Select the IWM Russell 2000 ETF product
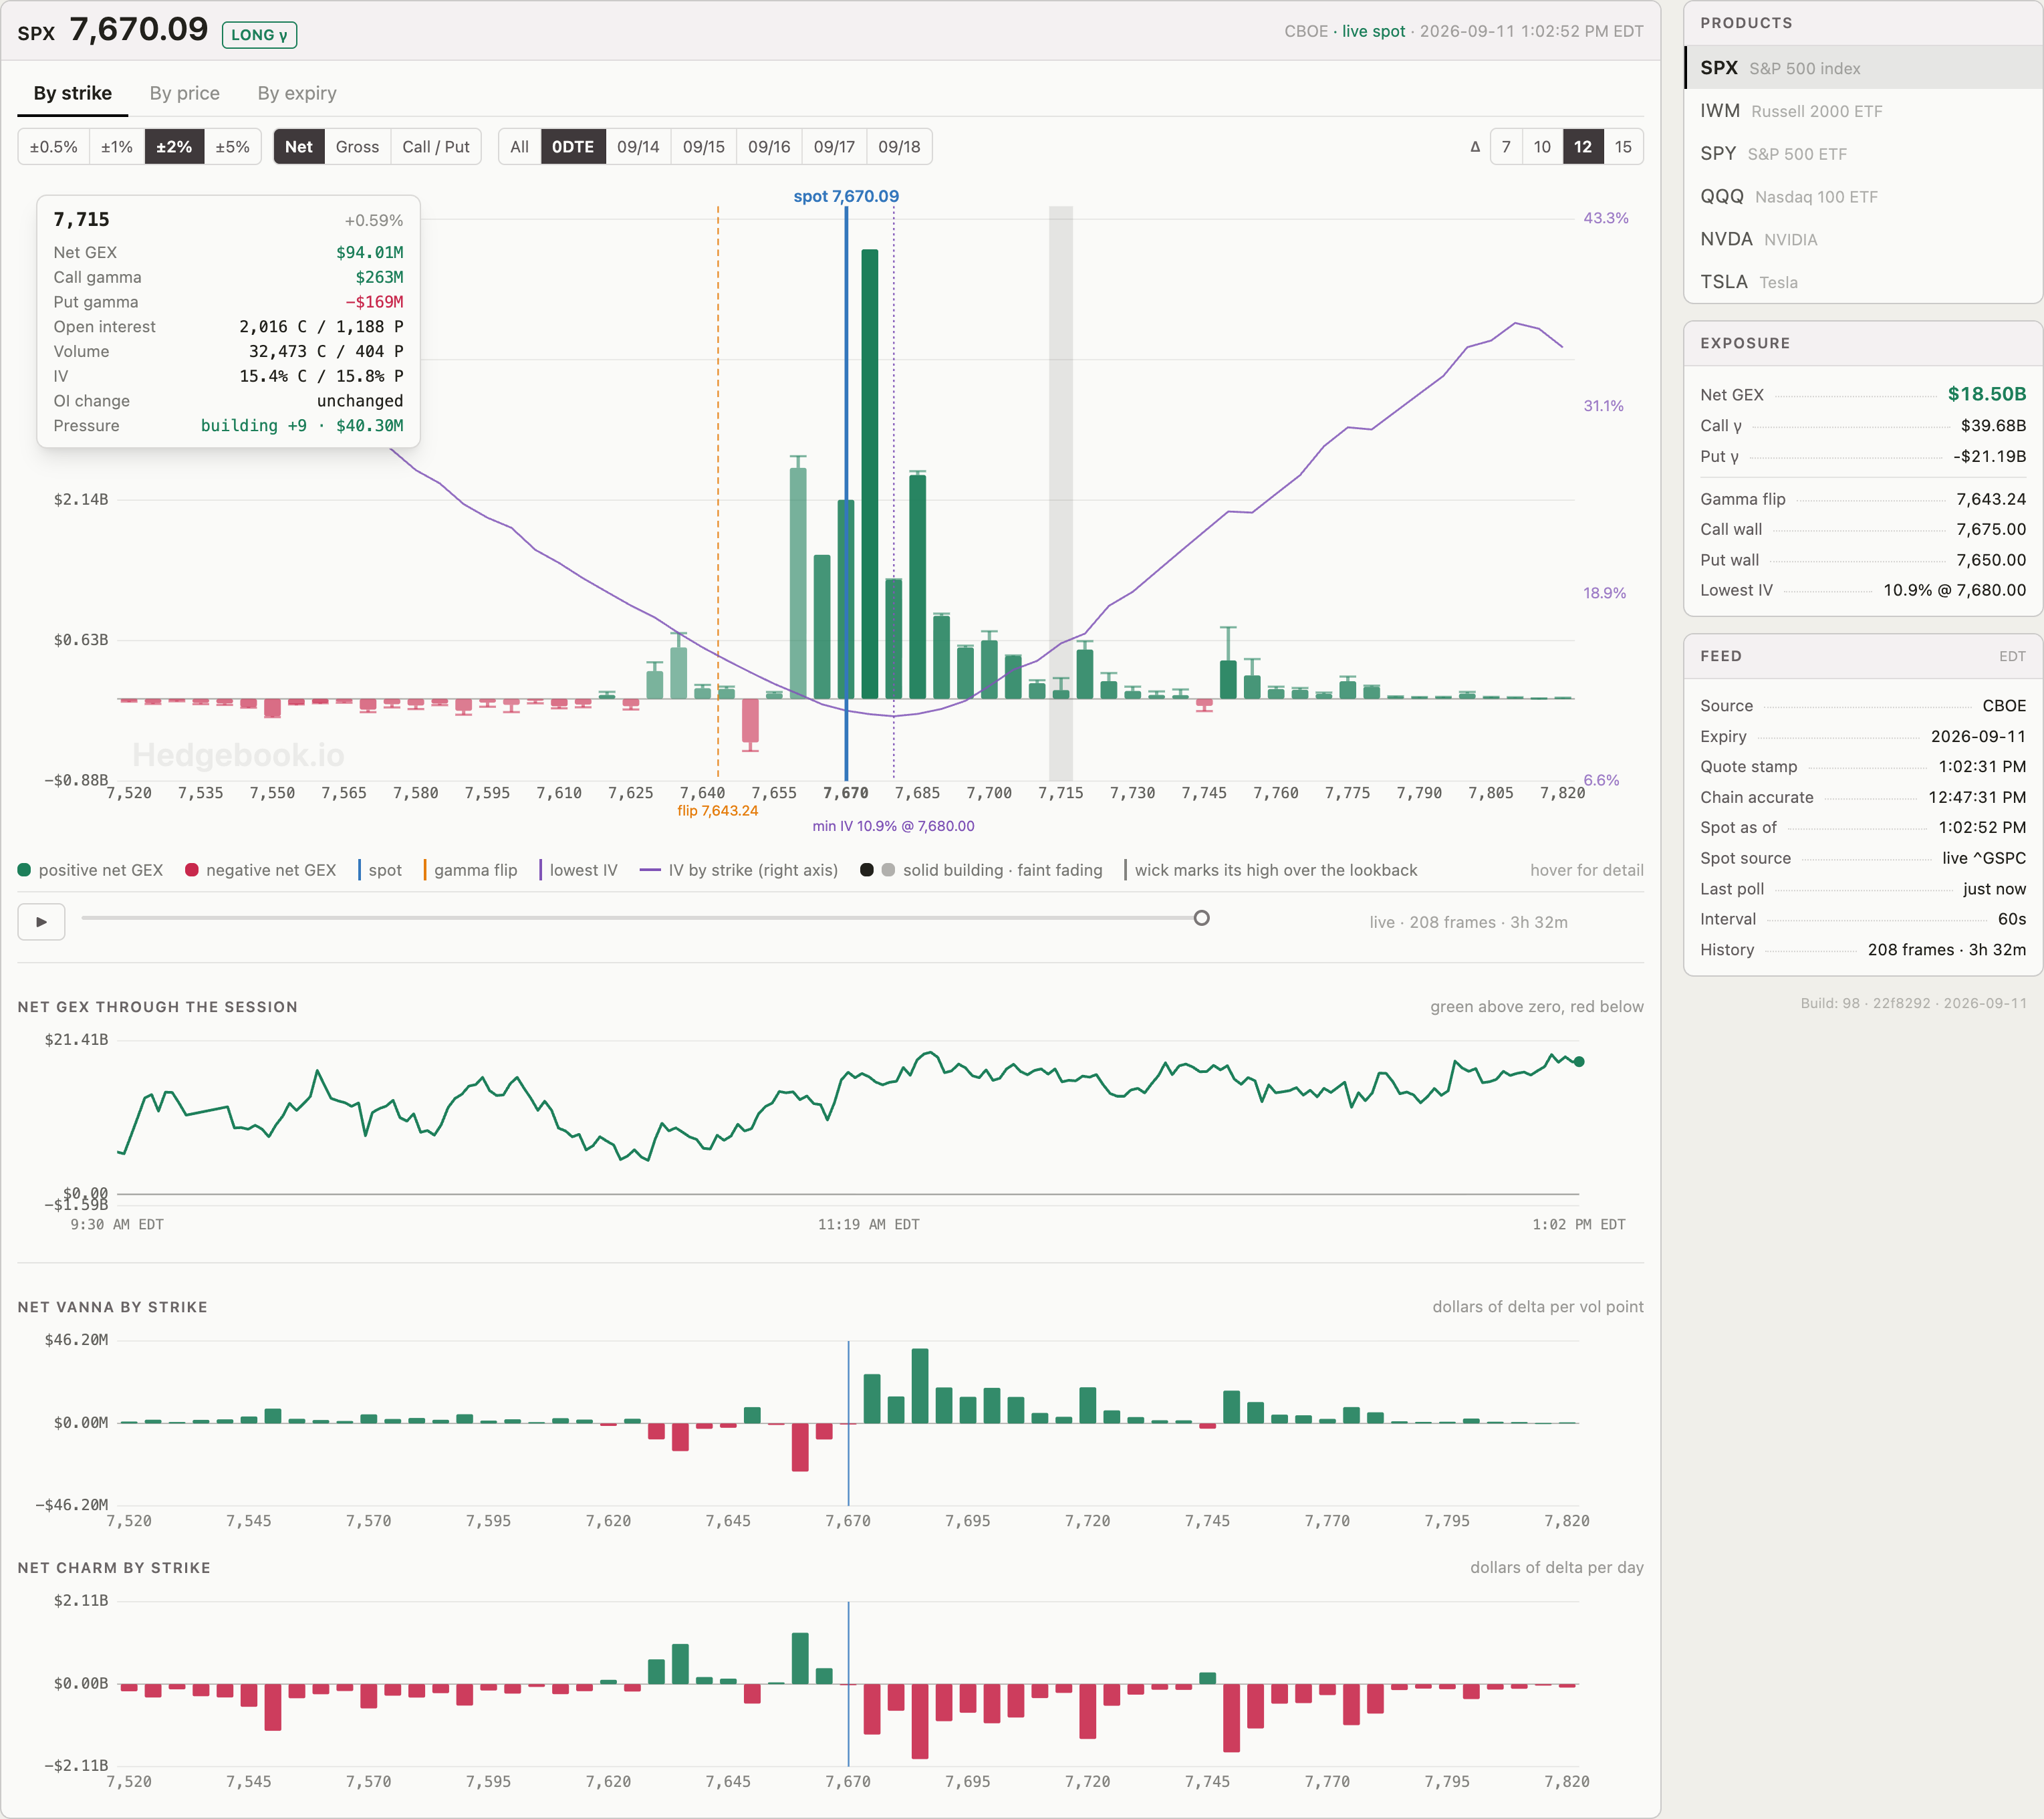The image size is (2044, 1819). point(1863,111)
